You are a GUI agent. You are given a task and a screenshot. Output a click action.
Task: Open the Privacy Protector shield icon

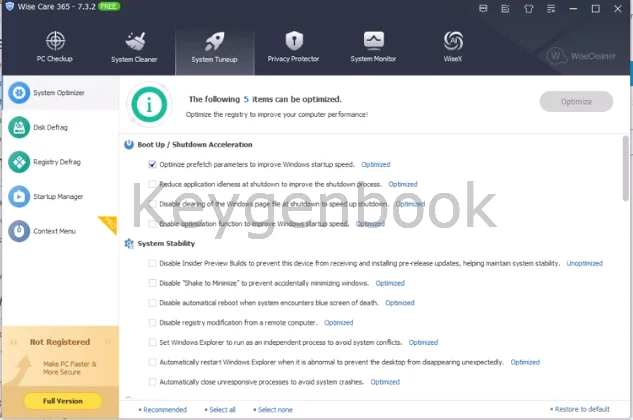tap(293, 45)
